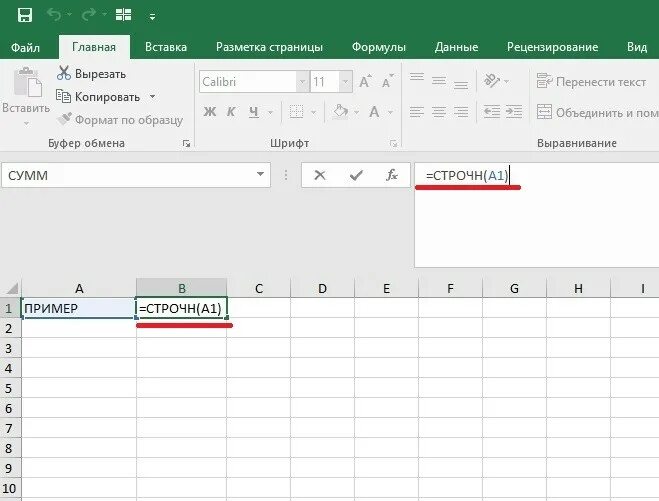Click the text orientation icon
This screenshot has height=501, width=659.
point(492,80)
